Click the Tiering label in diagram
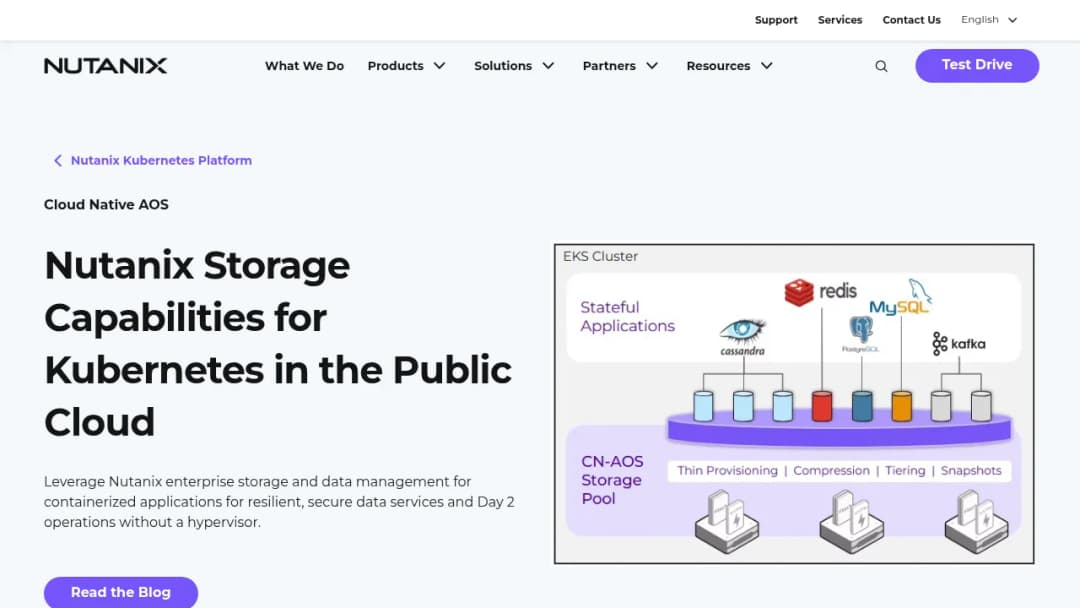 pos(905,470)
